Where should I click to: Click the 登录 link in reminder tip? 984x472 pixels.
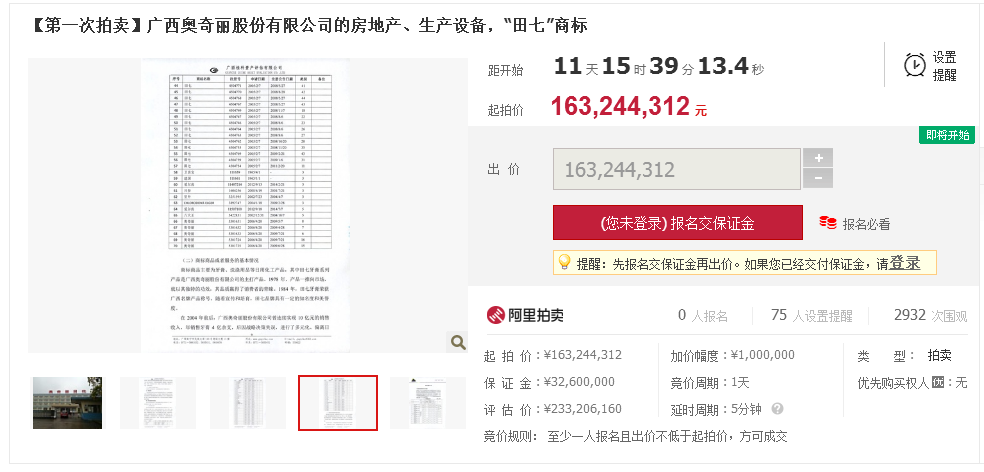(x=904, y=263)
